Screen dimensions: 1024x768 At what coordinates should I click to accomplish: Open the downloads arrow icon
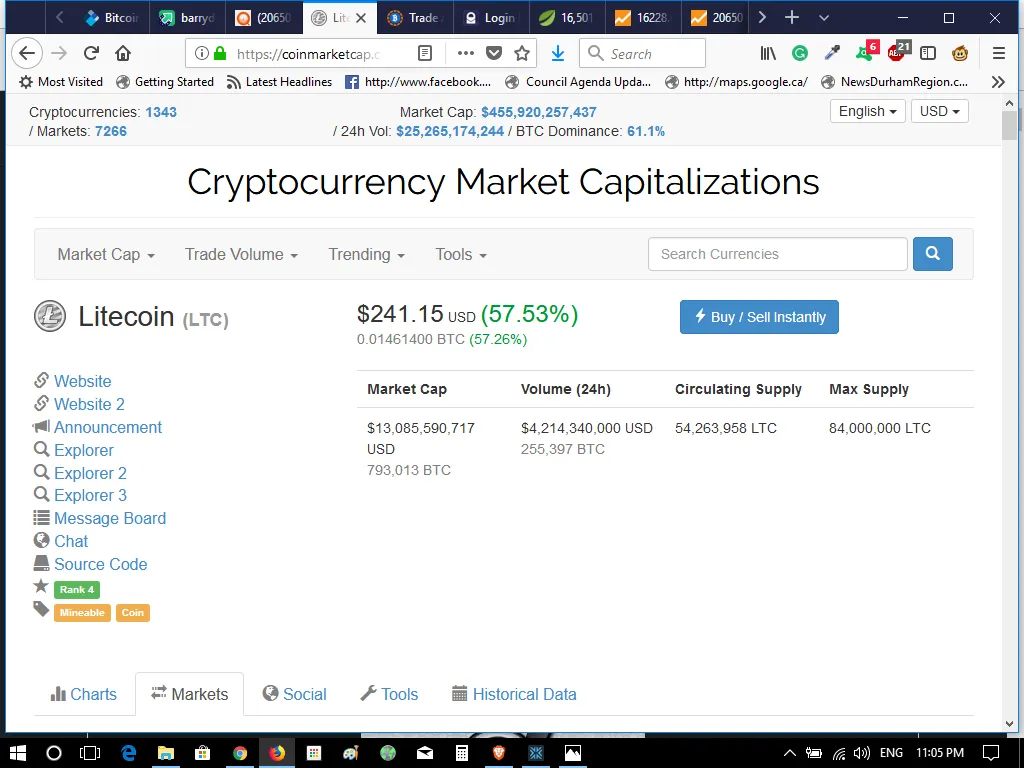click(558, 54)
